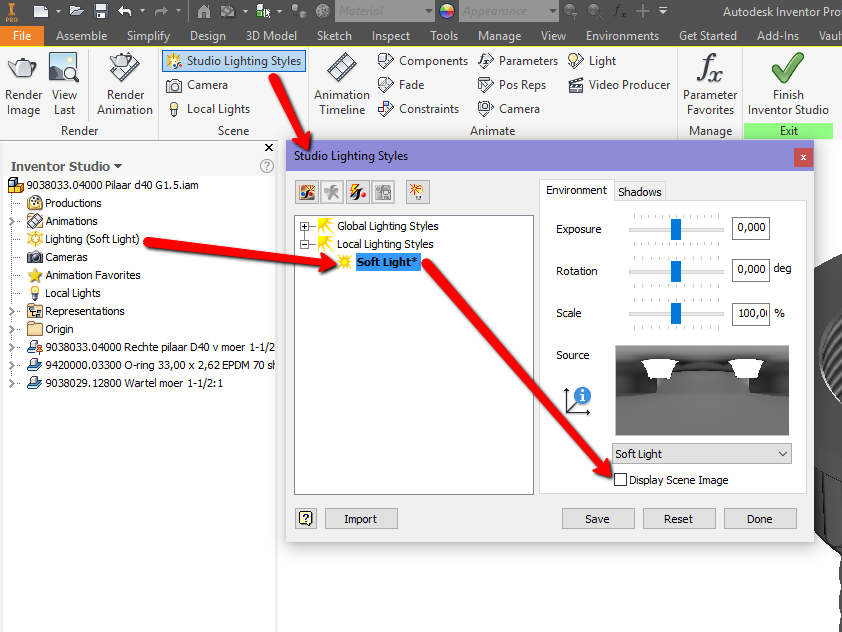Click browser panel help question mark
Image resolution: width=842 pixels, height=632 pixels.
267,166
